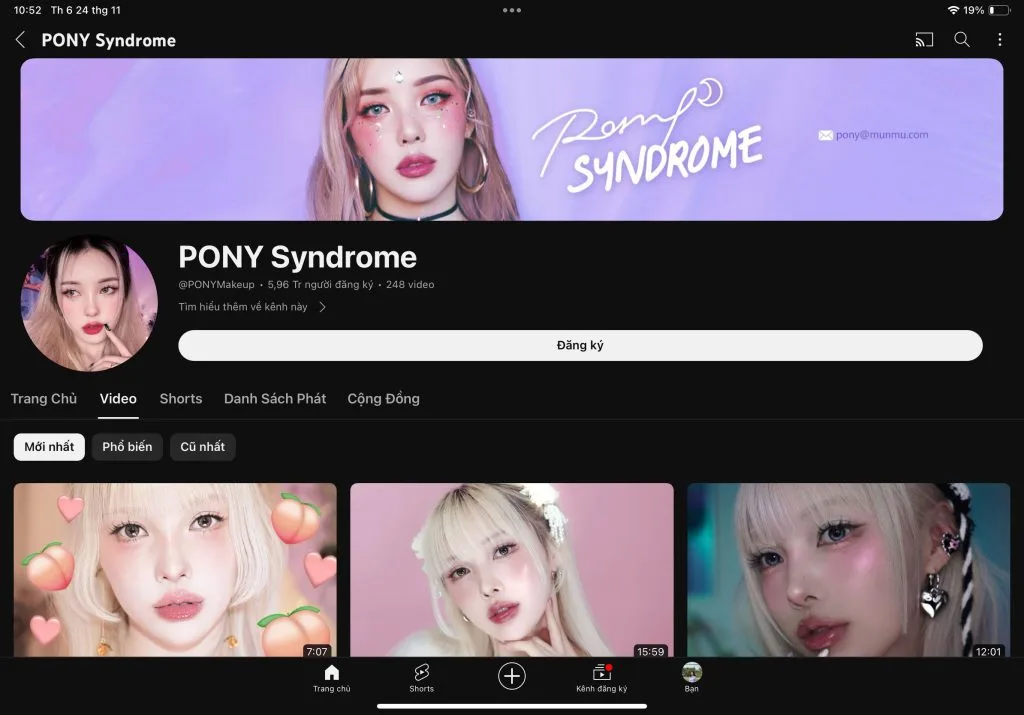This screenshot has width=1024, height=715.
Task: Switch to the Trang Chủ tab
Action: pyautogui.click(x=44, y=398)
